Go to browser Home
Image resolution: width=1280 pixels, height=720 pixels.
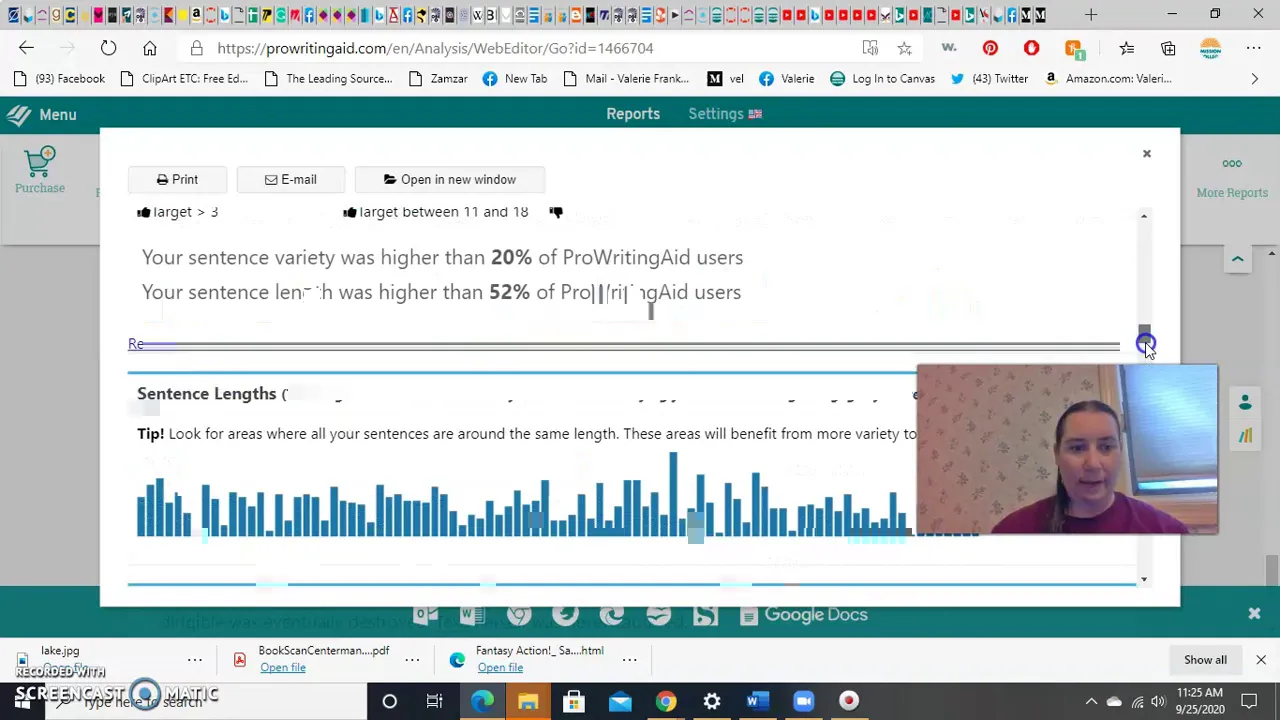pos(150,48)
